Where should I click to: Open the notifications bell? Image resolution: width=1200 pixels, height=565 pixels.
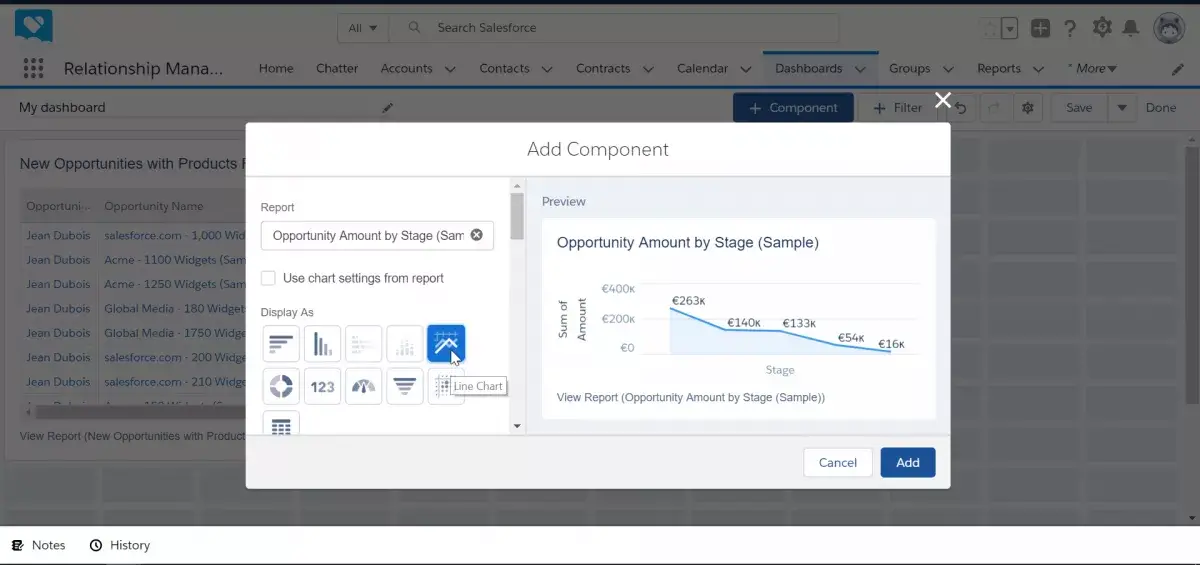pos(1131,28)
